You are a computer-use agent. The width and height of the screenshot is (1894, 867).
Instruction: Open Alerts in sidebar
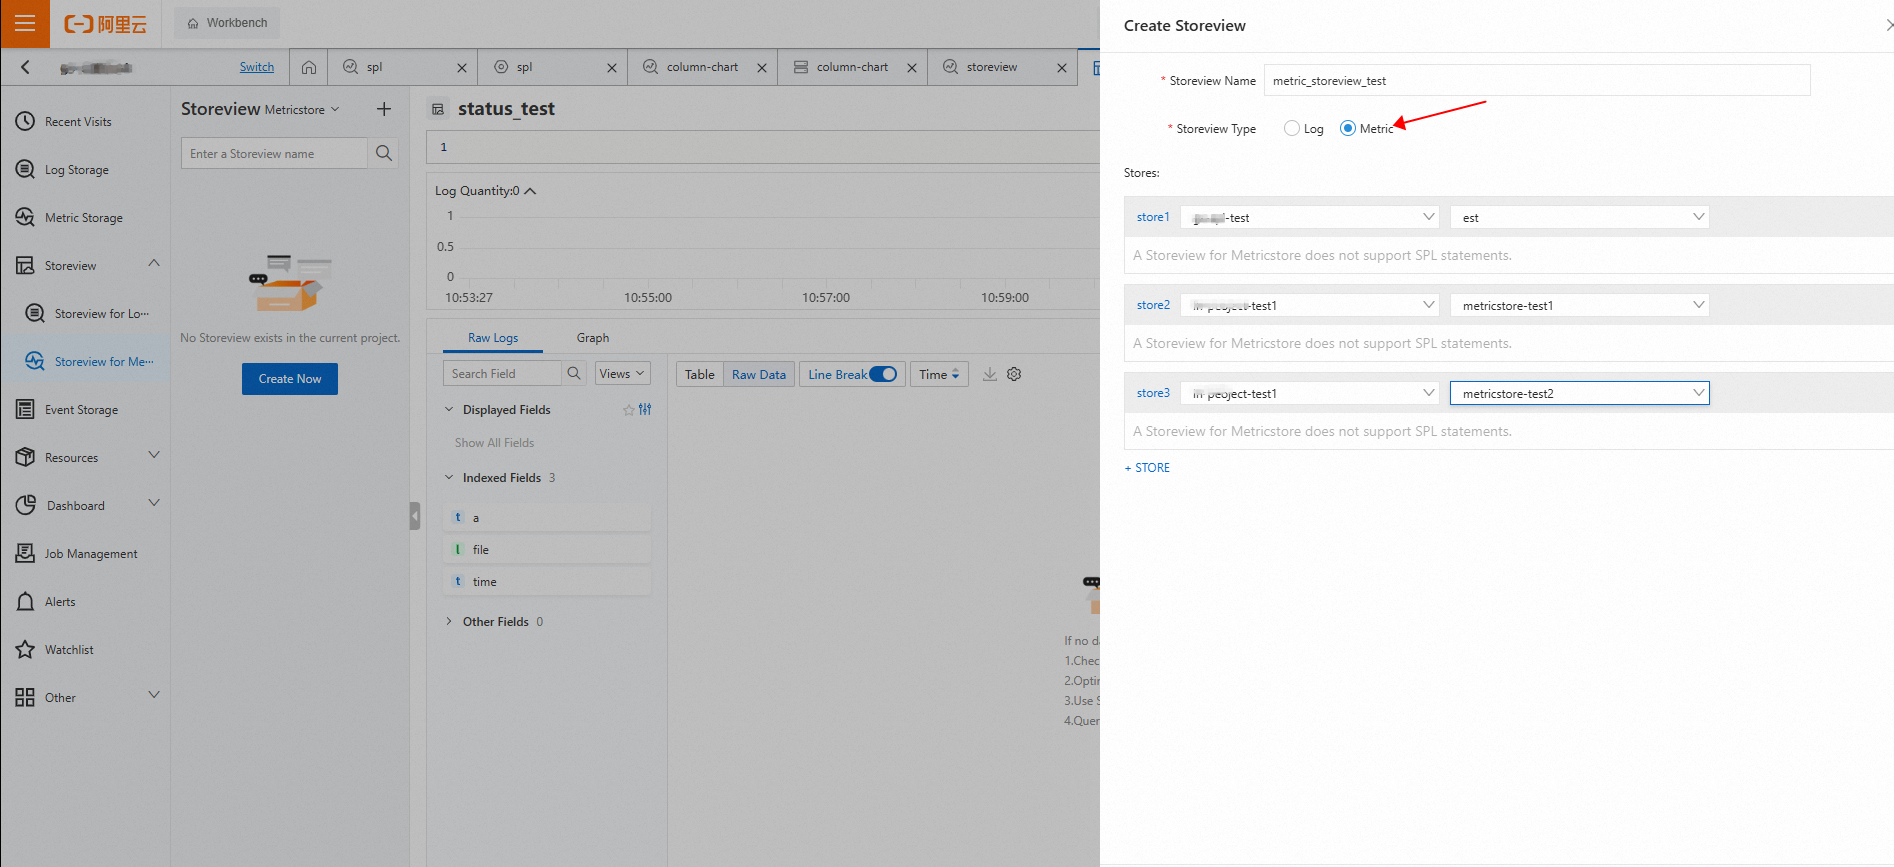[x=60, y=602]
